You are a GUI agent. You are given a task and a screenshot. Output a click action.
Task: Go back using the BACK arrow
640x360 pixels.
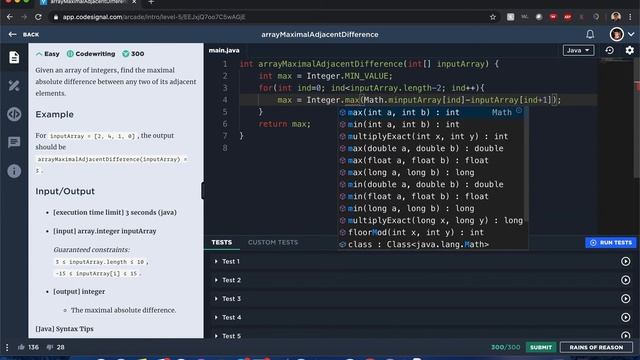point(24,35)
